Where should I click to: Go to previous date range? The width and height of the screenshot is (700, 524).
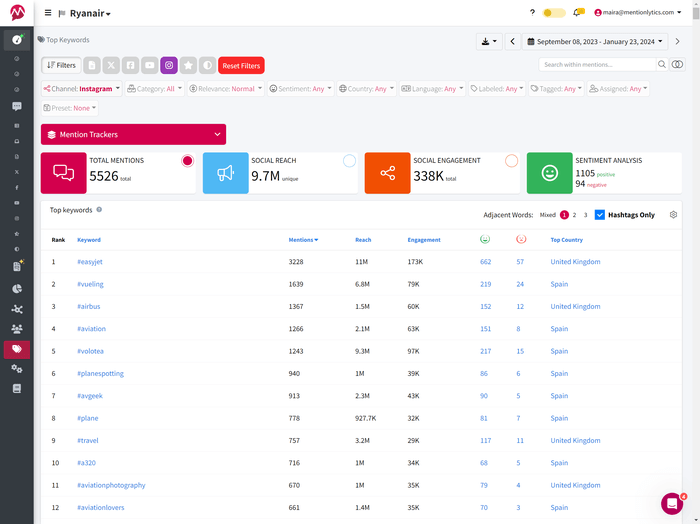[x=512, y=42]
